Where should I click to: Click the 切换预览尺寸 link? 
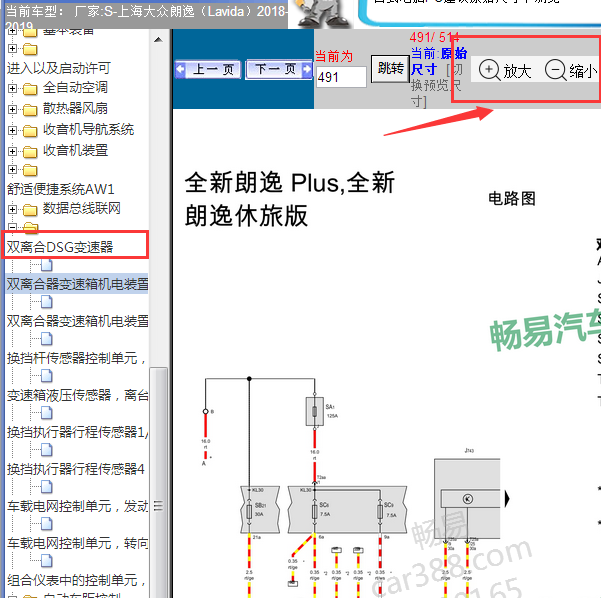point(437,85)
